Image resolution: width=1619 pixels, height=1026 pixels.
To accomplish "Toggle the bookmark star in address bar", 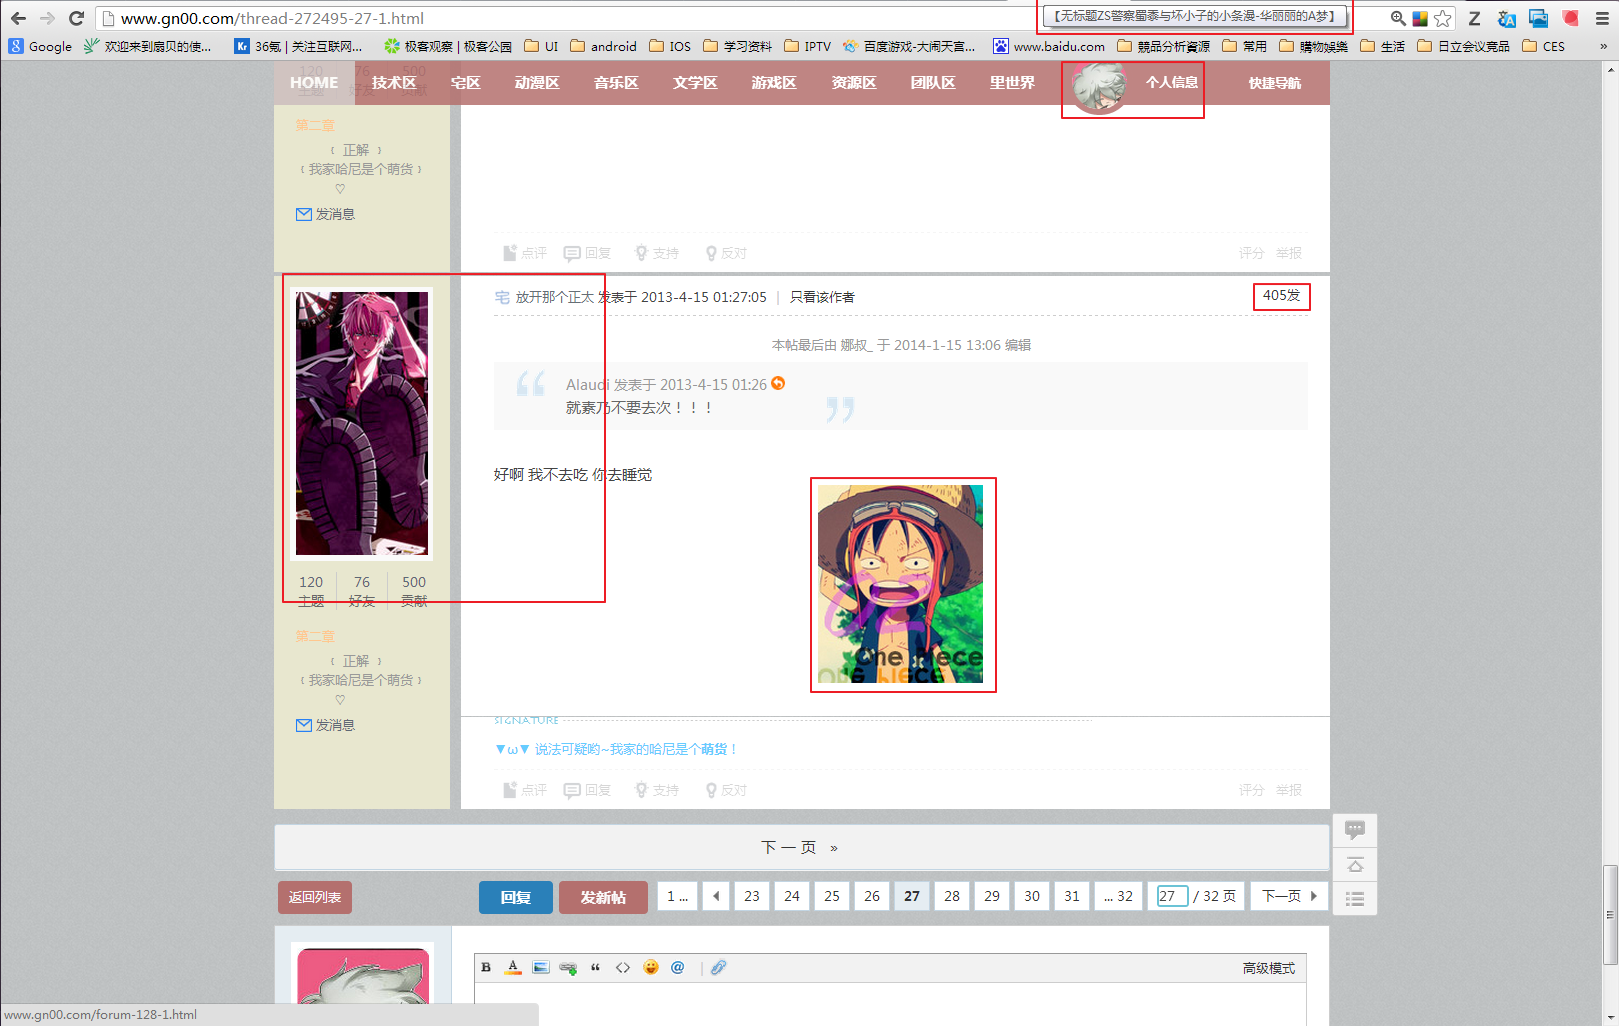I will [x=1442, y=18].
